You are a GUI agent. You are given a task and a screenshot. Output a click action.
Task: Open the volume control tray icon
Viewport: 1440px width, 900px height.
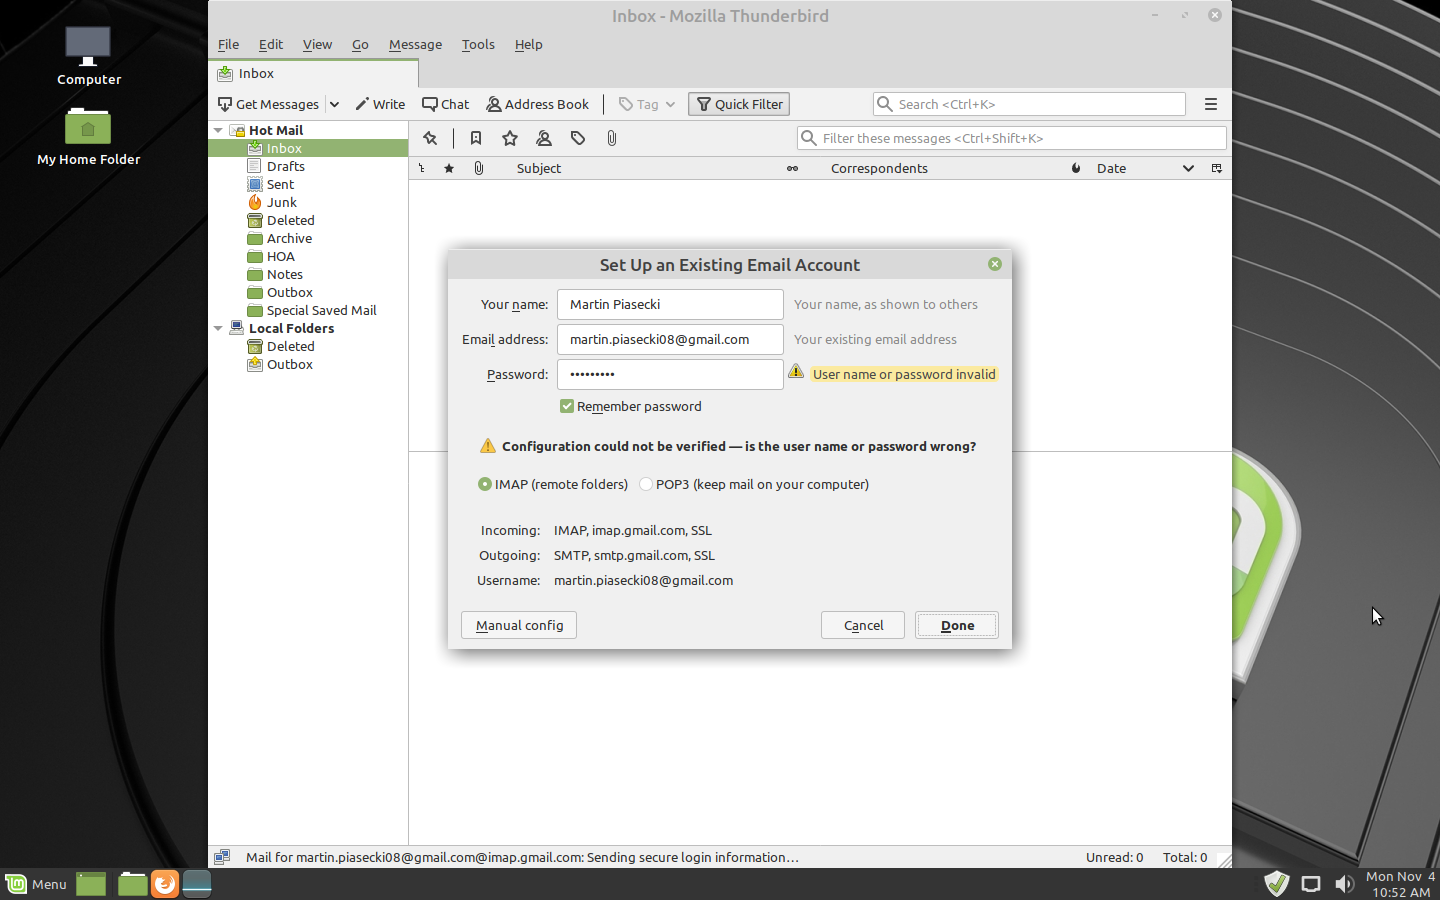pos(1344,884)
